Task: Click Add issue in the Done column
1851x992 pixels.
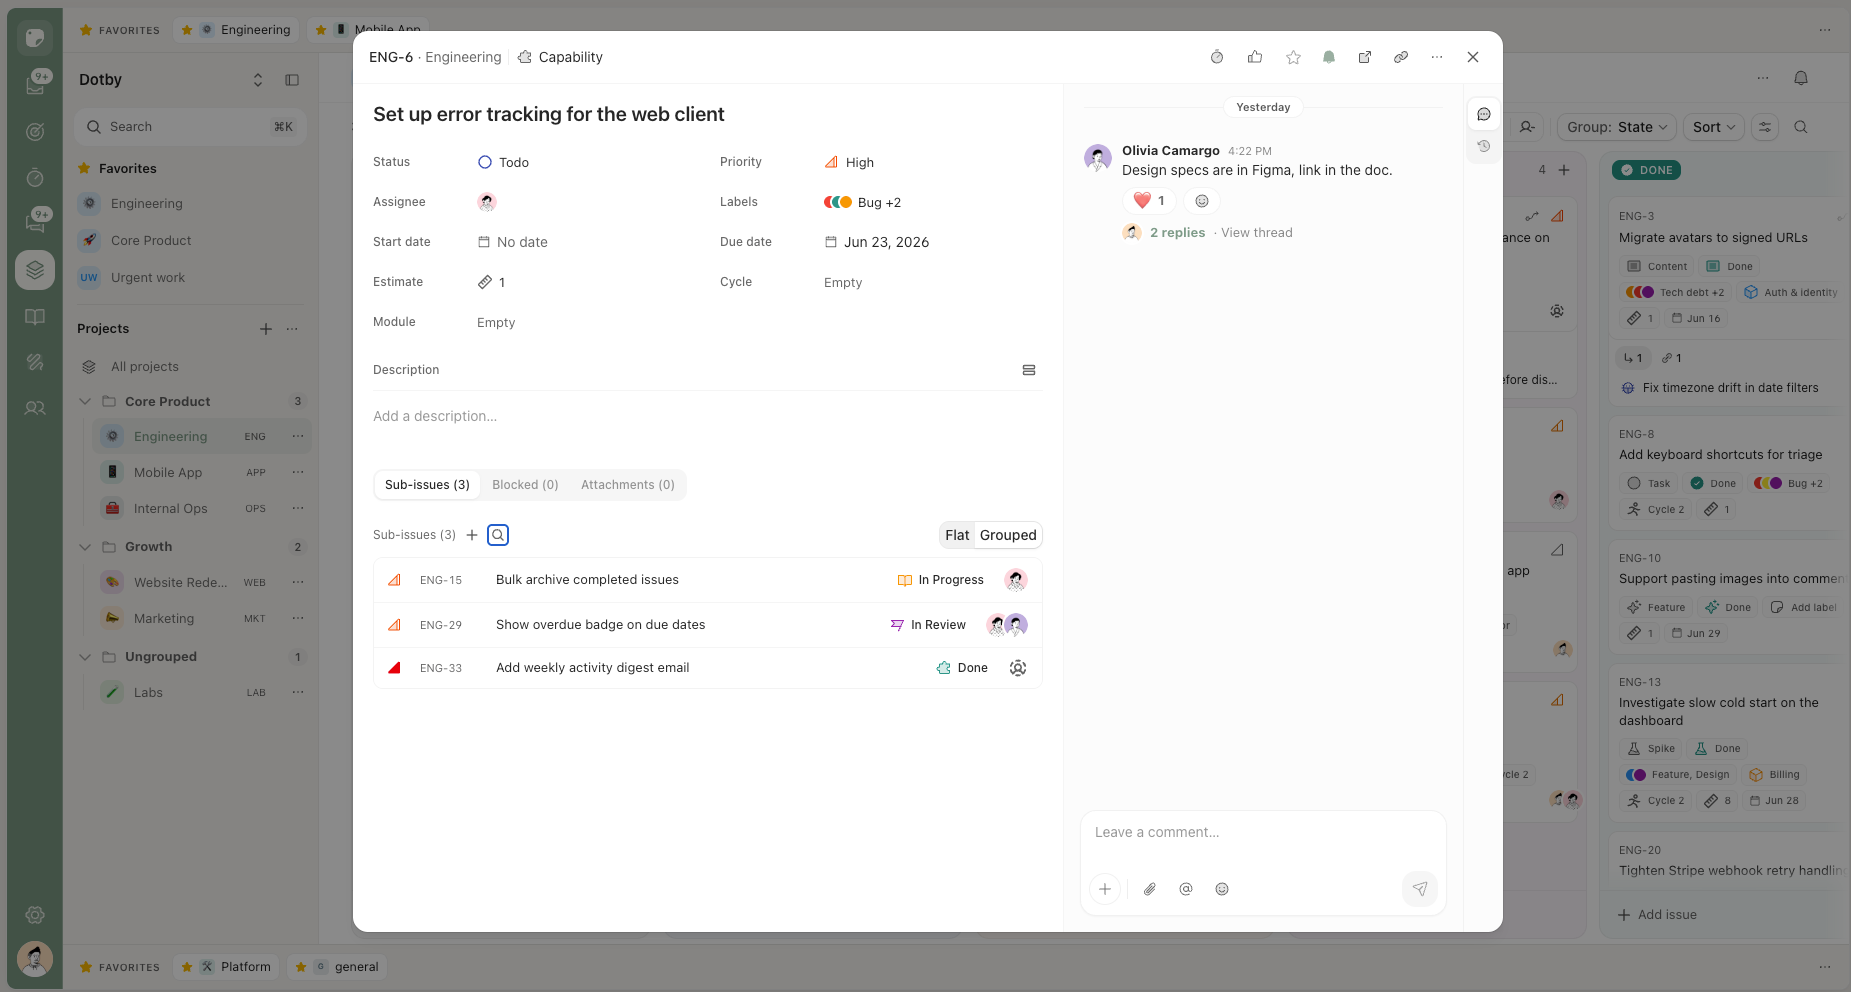Action: coord(1658,915)
